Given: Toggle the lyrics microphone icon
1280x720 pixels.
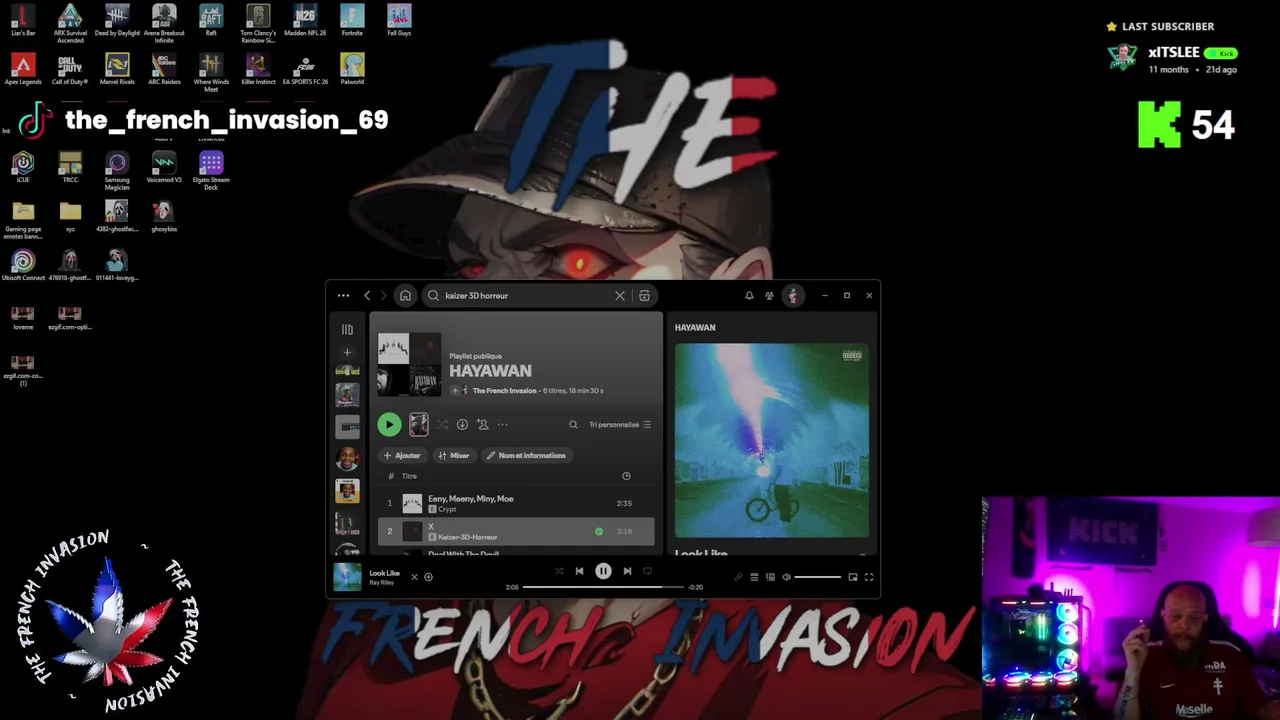Looking at the screenshot, I should [x=738, y=577].
